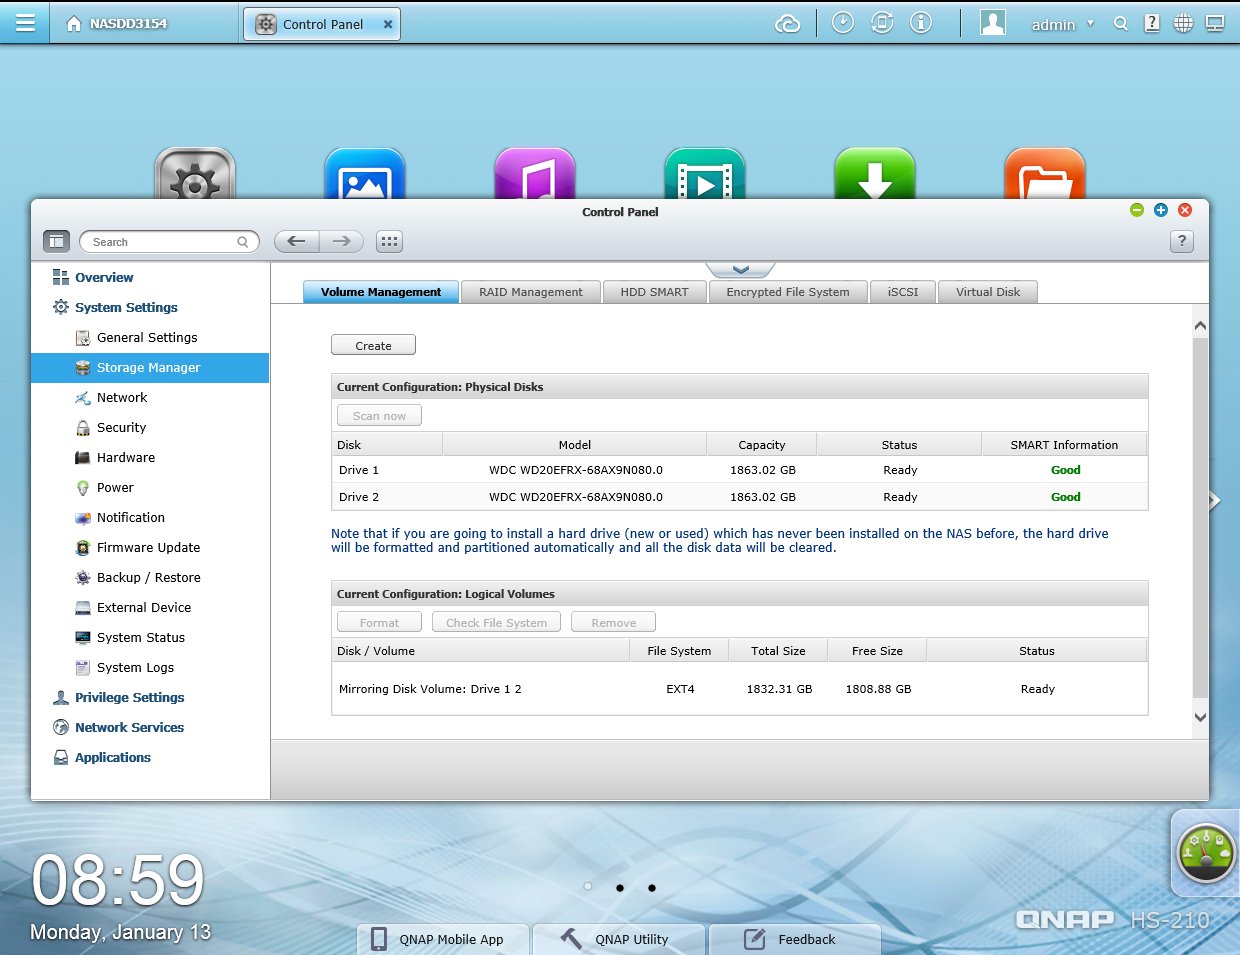Open the QNAP Mobile App shortcut
Viewport: 1240px width, 955px height.
click(443, 939)
